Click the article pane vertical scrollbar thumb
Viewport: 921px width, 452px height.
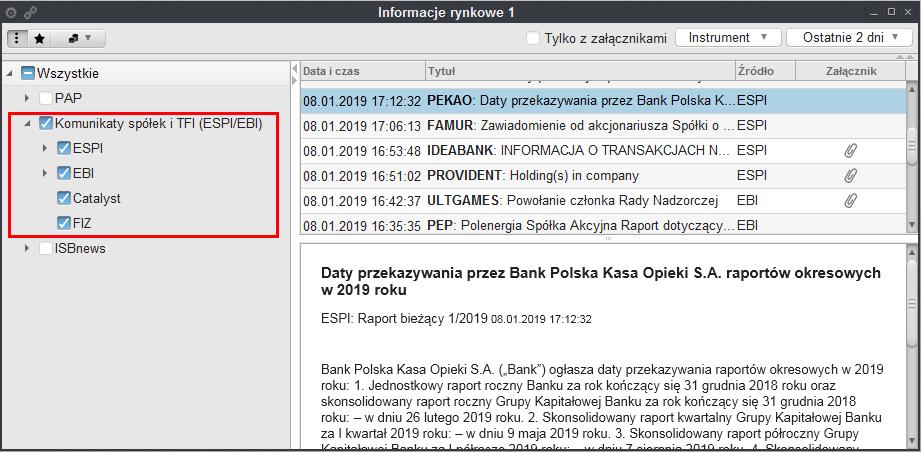coord(912,303)
